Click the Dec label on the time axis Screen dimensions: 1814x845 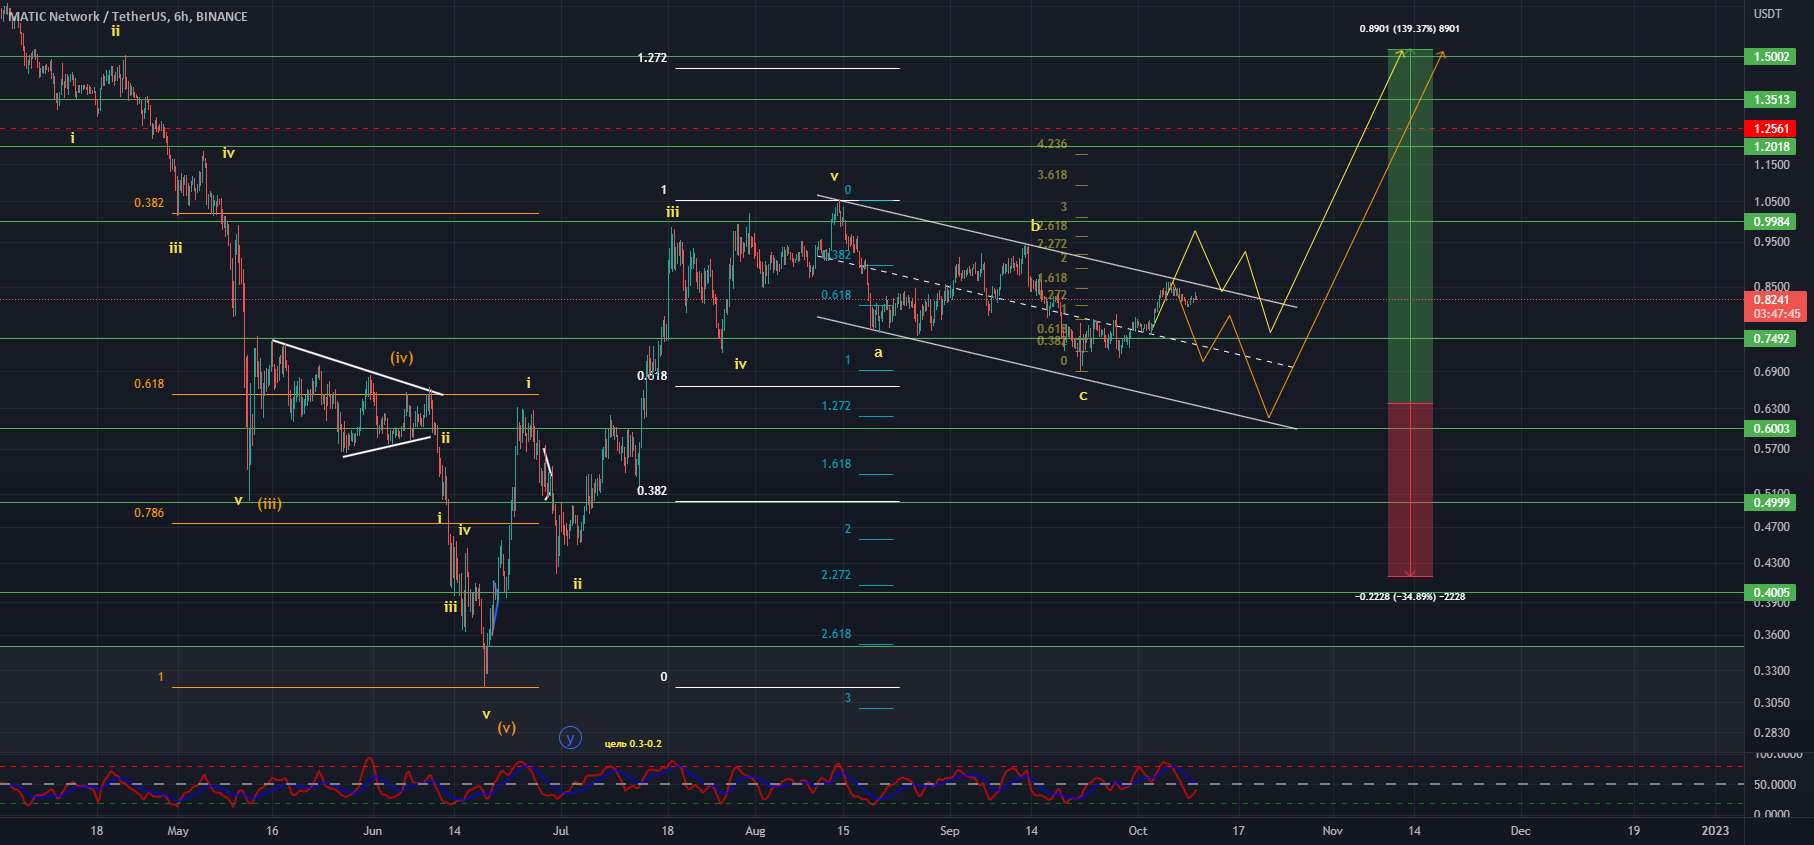pyautogui.click(x=1520, y=831)
